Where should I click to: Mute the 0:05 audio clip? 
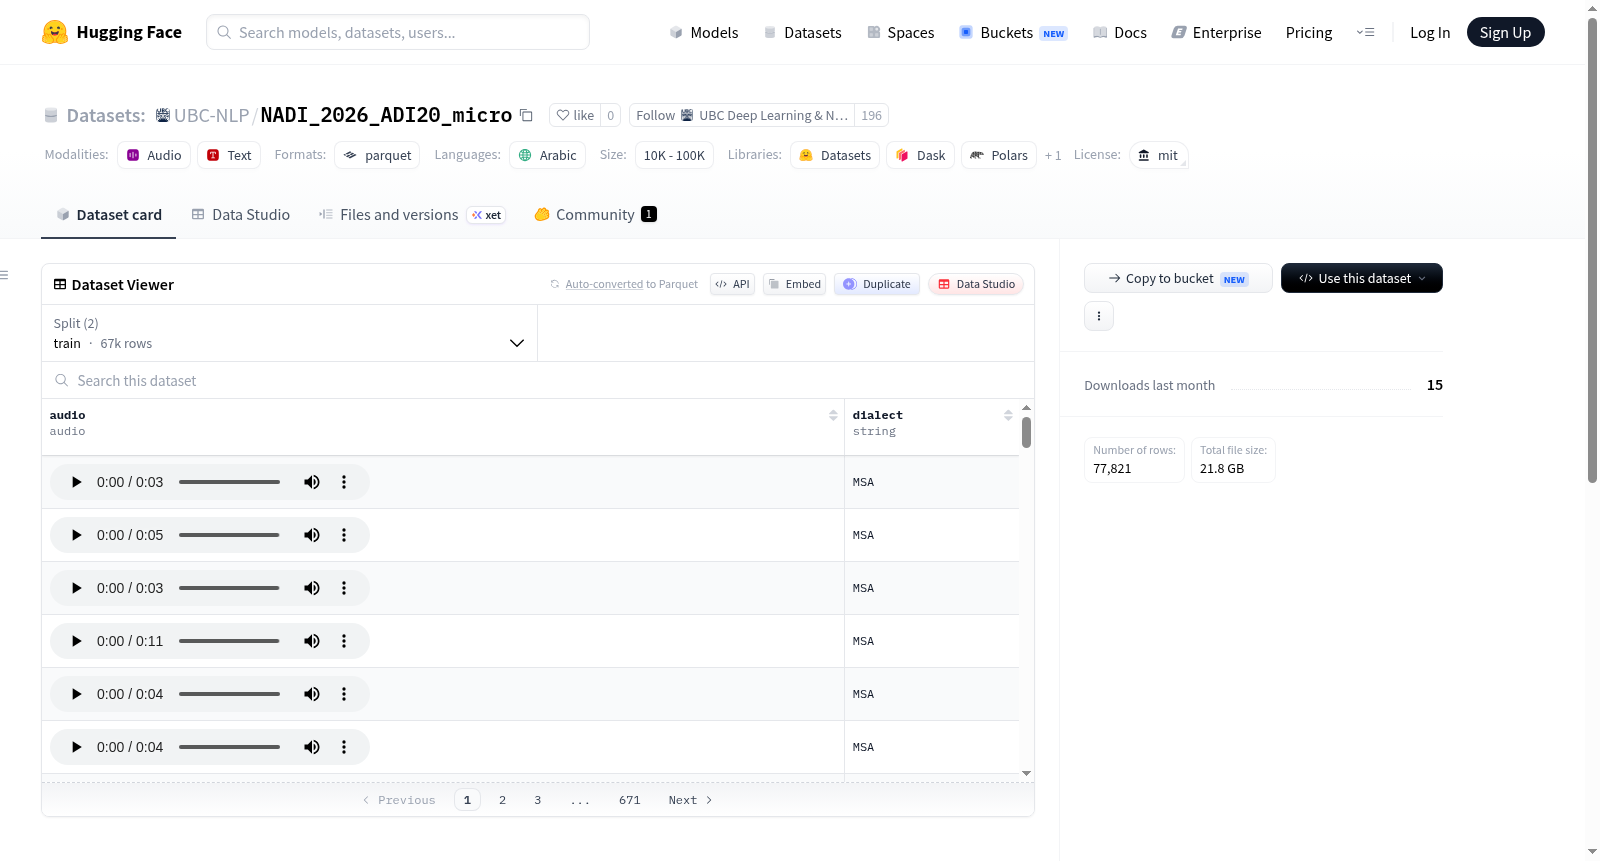tap(312, 535)
